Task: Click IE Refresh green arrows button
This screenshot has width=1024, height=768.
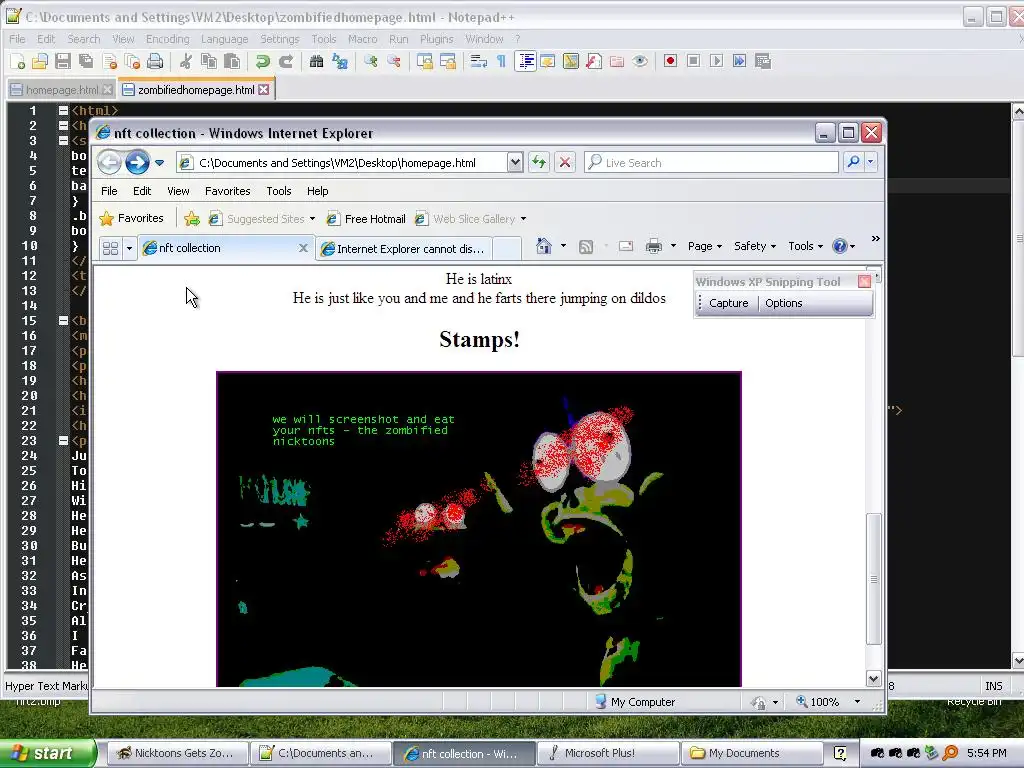Action: [539, 163]
